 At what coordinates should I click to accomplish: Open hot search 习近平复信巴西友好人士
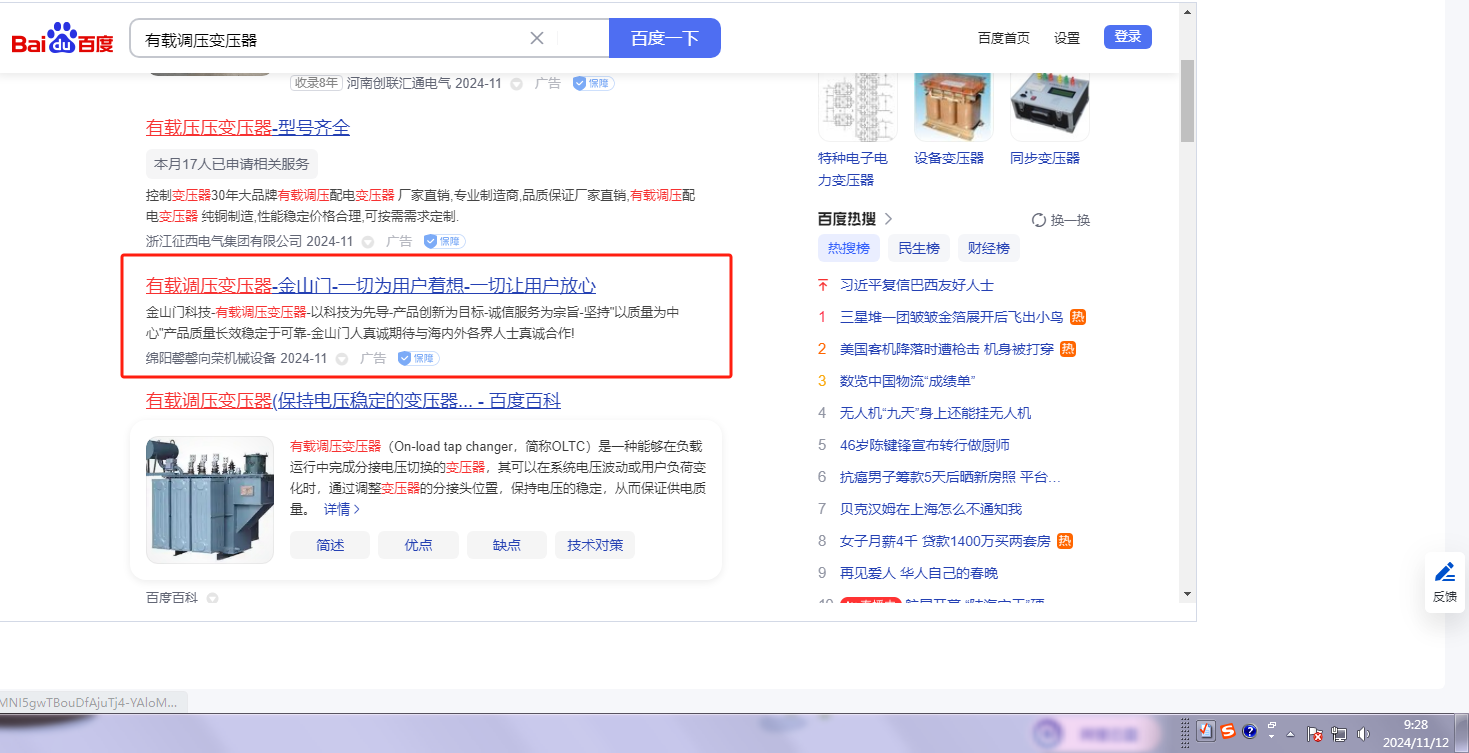[917, 285]
